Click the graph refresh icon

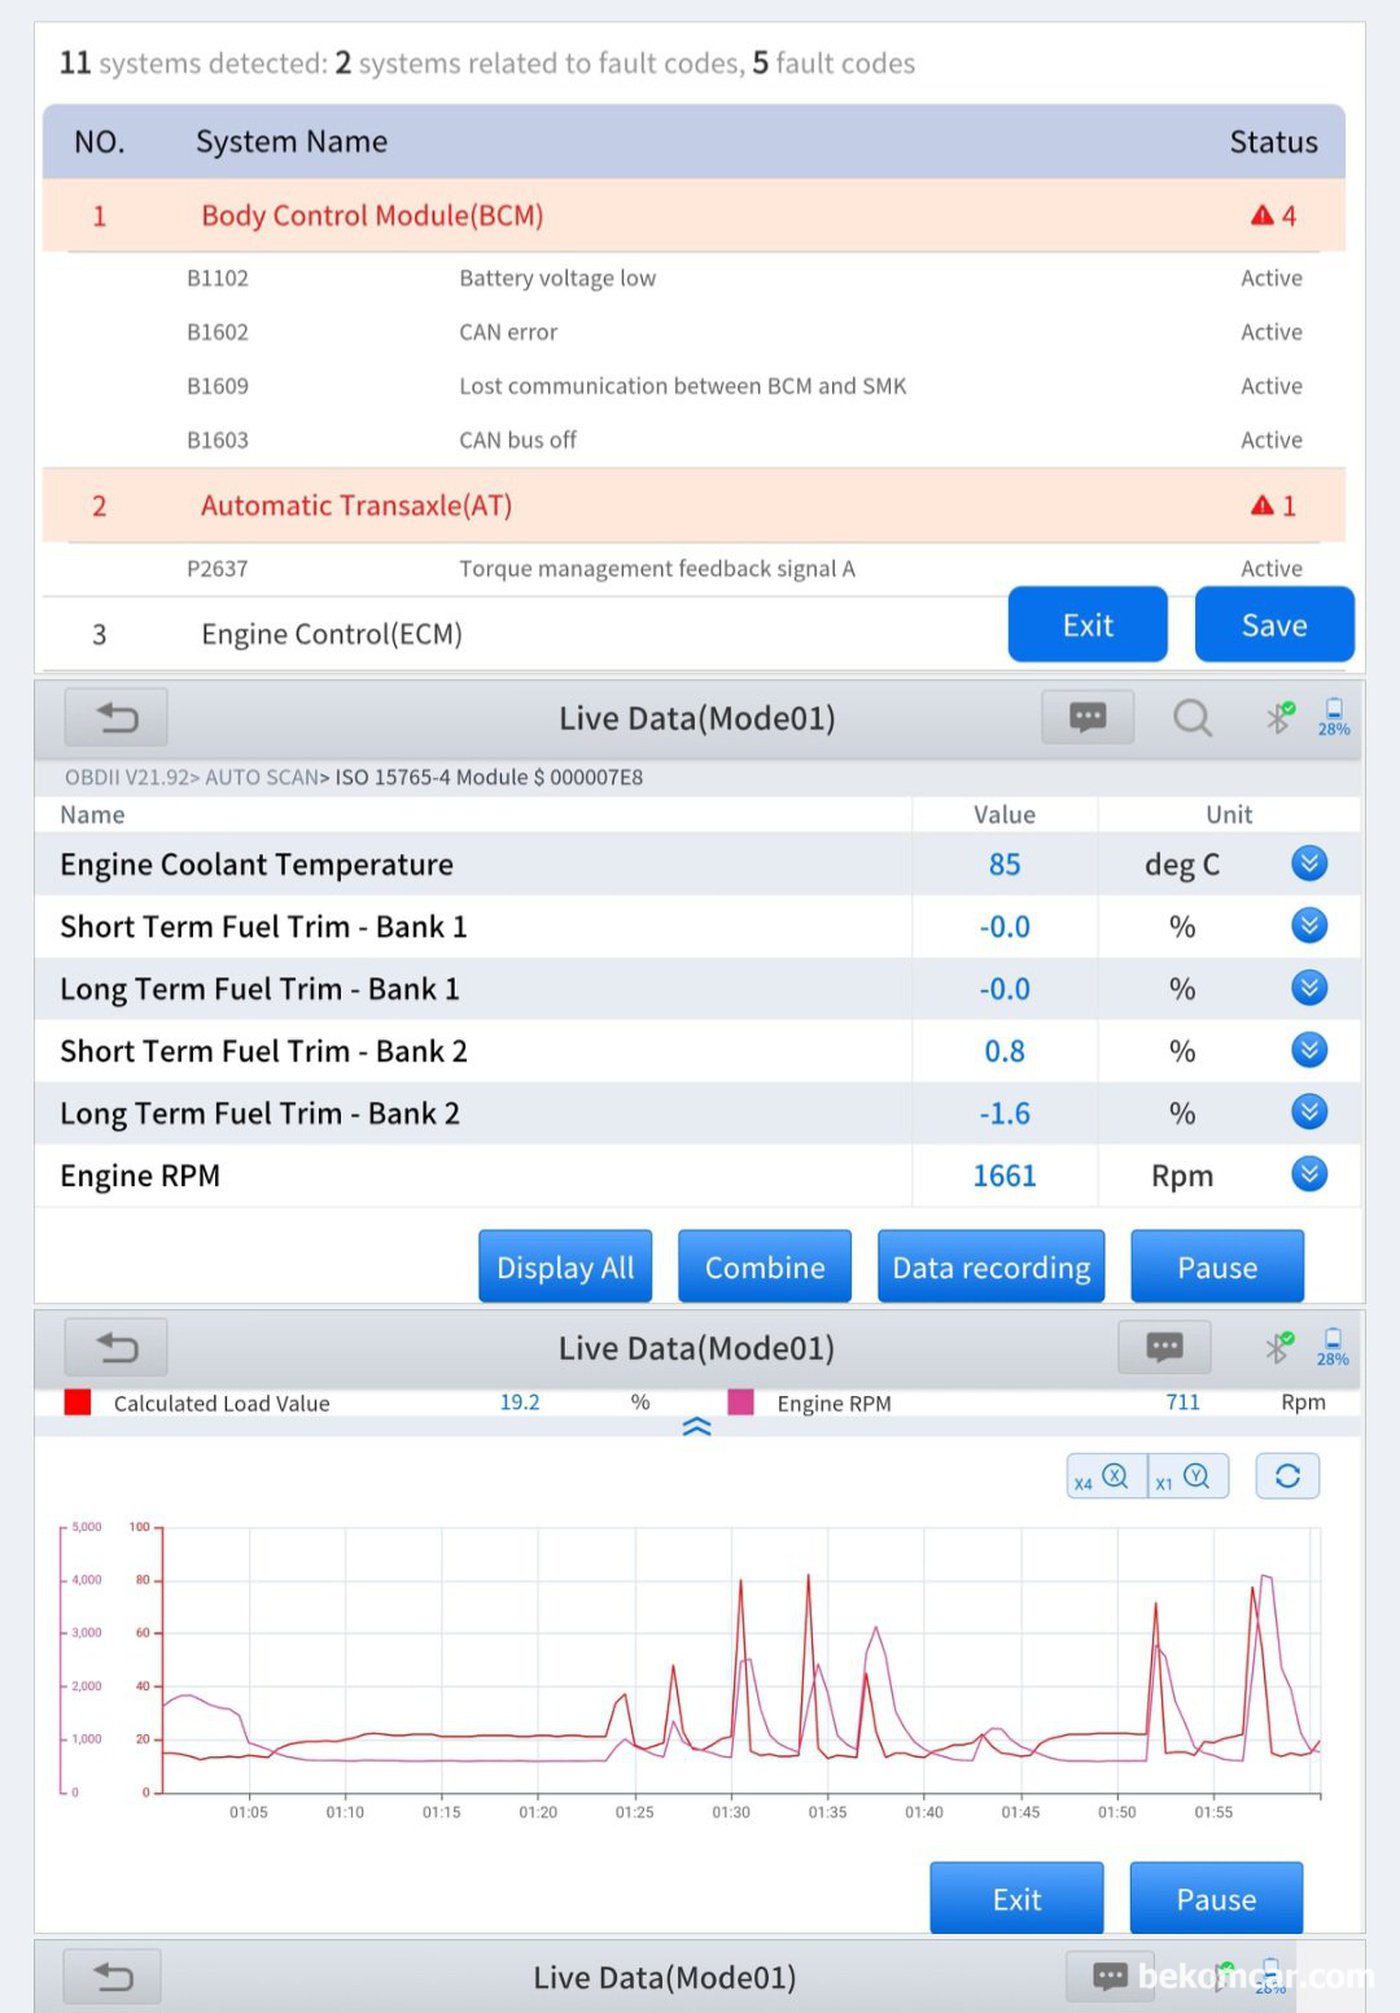pyautogui.click(x=1287, y=1476)
